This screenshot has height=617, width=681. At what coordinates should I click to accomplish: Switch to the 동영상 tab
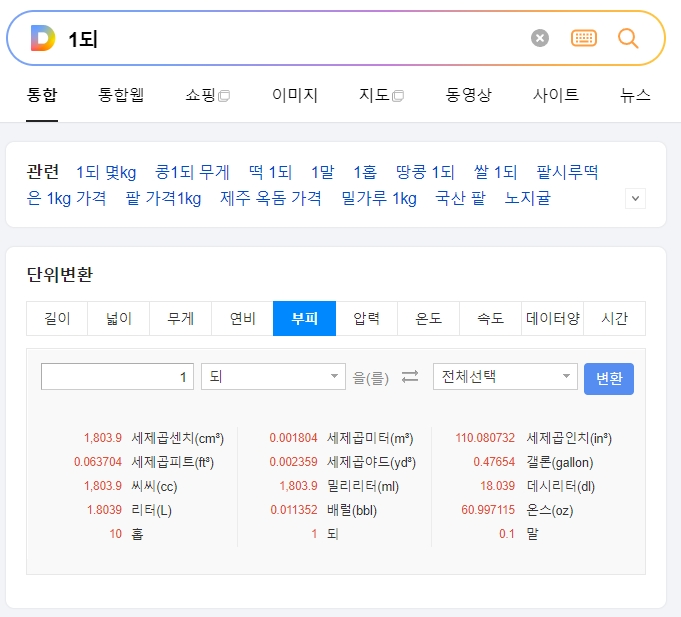(x=468, y=95)
